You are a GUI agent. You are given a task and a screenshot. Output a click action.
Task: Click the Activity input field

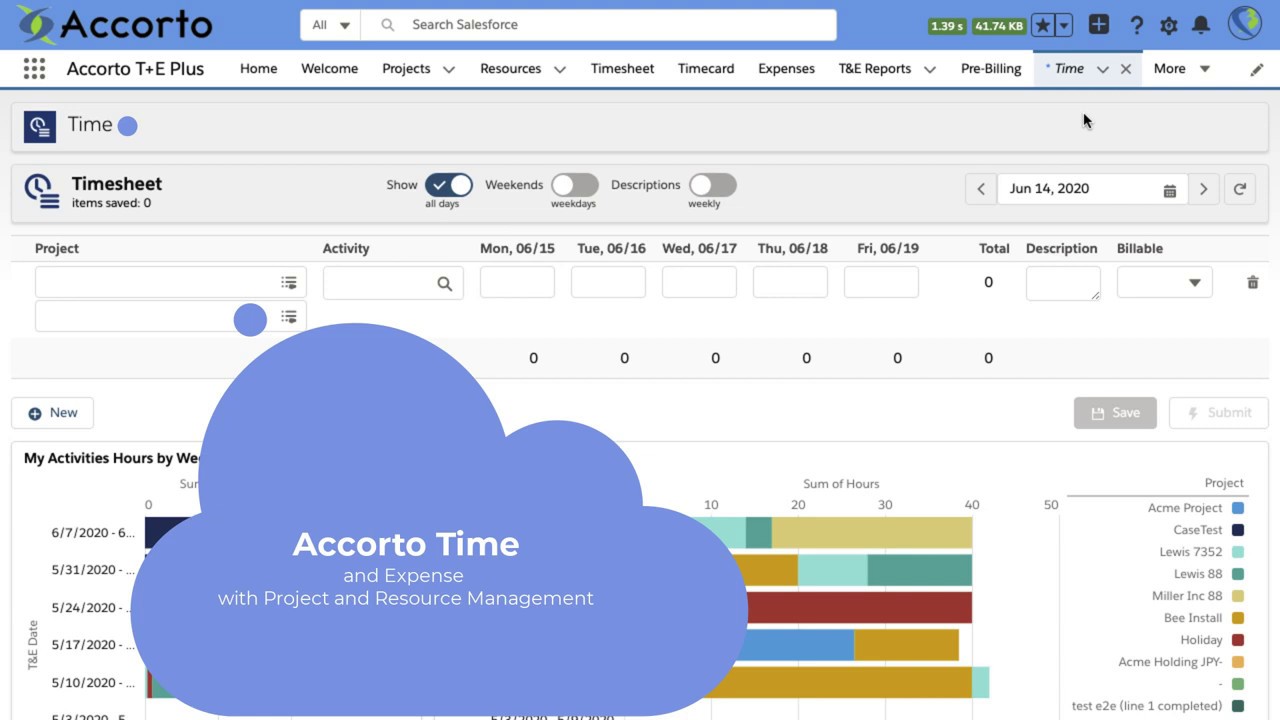(393, 283)
